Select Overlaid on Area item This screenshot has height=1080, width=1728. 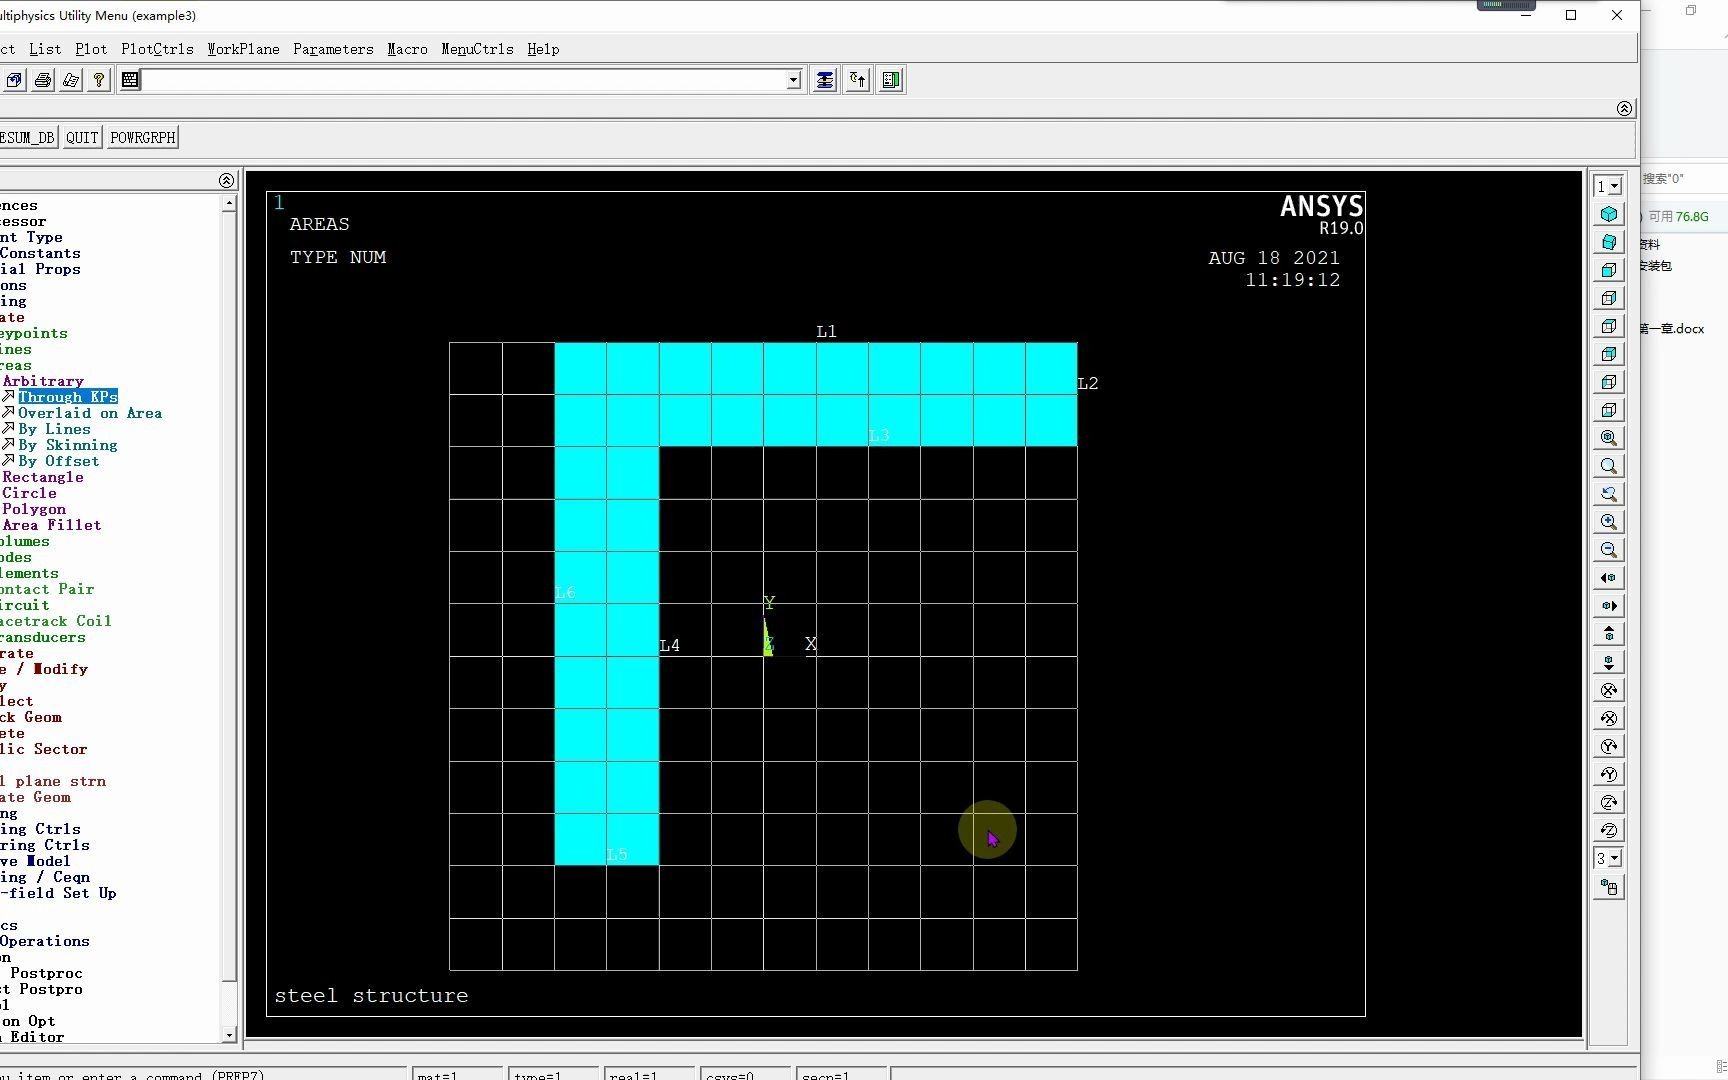tap(90, 413)
